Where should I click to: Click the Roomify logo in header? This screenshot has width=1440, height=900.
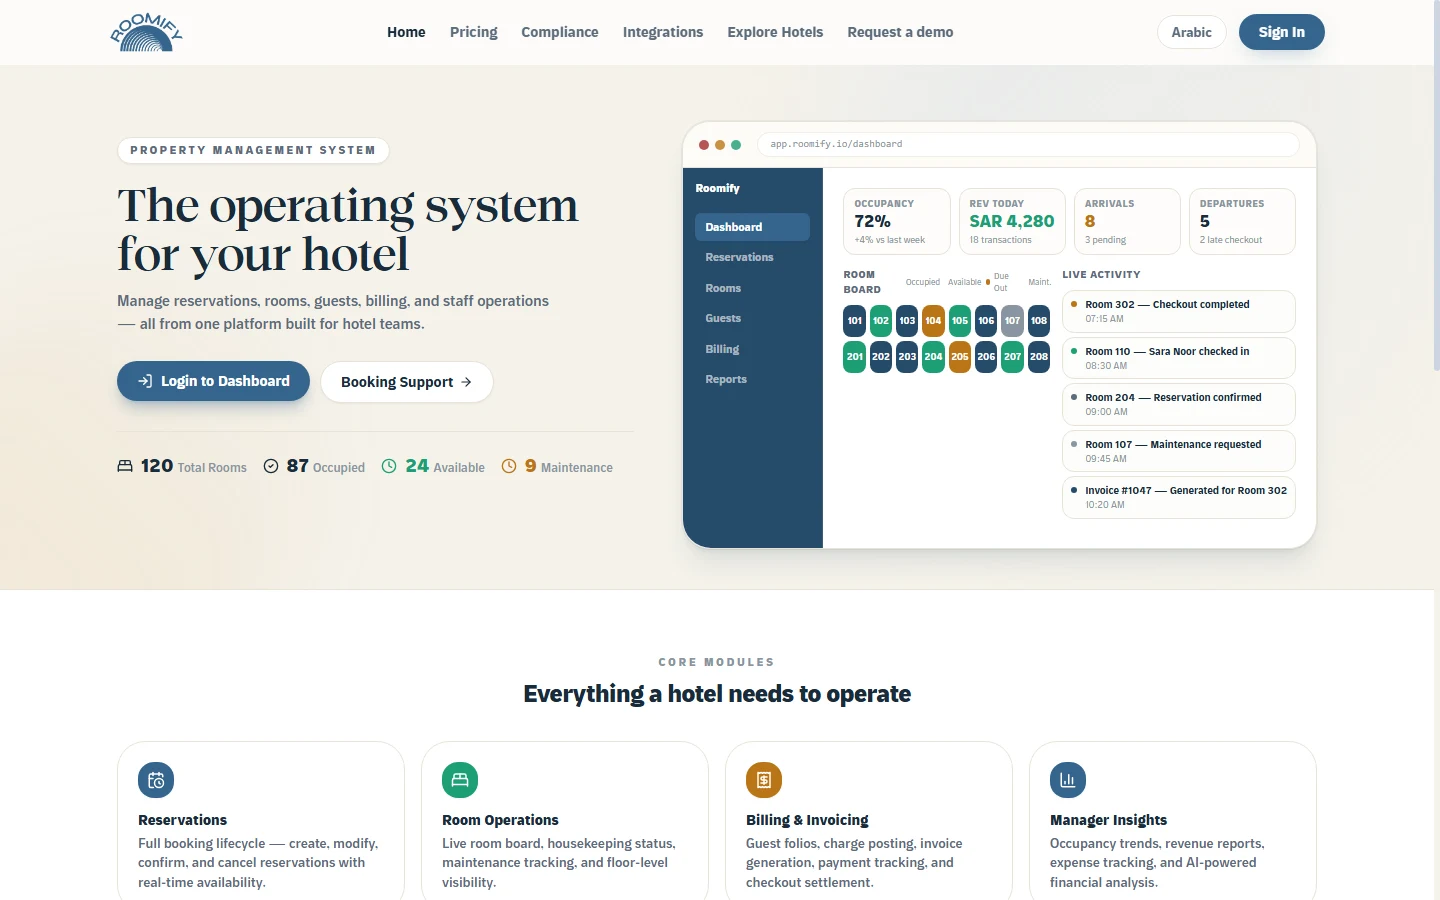tap(146, 32)
